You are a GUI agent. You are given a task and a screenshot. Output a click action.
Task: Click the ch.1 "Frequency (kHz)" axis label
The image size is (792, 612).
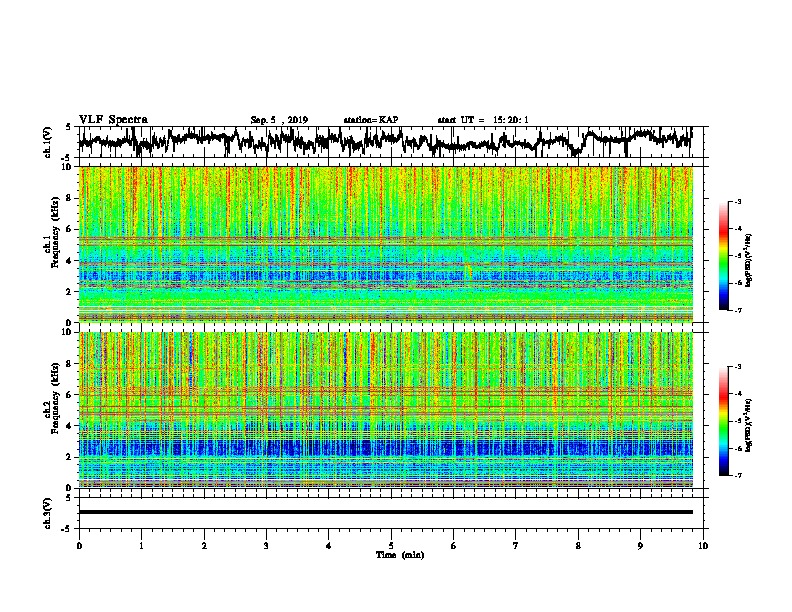[x=54, y=233]
